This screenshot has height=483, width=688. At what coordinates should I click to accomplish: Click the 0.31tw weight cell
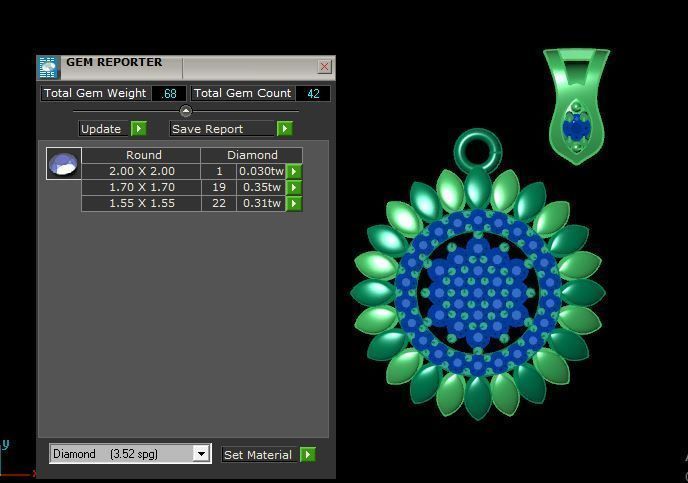point(262,204)
